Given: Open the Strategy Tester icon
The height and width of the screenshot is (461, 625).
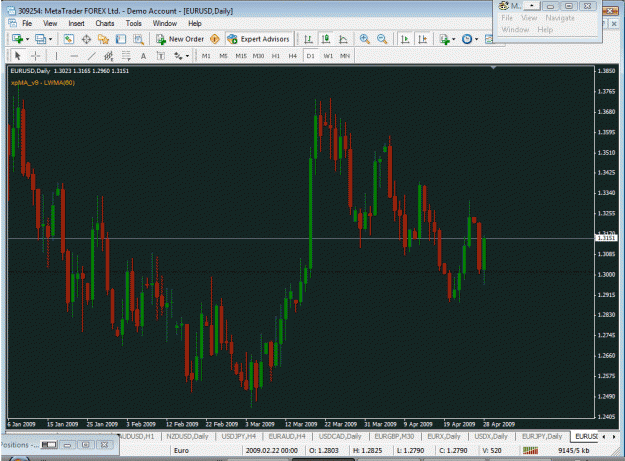Looking at the screenshot, I should (138, 39).
